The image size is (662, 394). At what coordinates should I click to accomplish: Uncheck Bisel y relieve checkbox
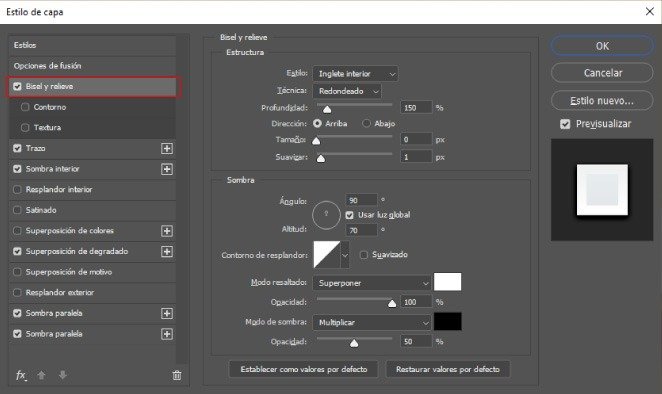pyautogui.click(x=17, y=87)
